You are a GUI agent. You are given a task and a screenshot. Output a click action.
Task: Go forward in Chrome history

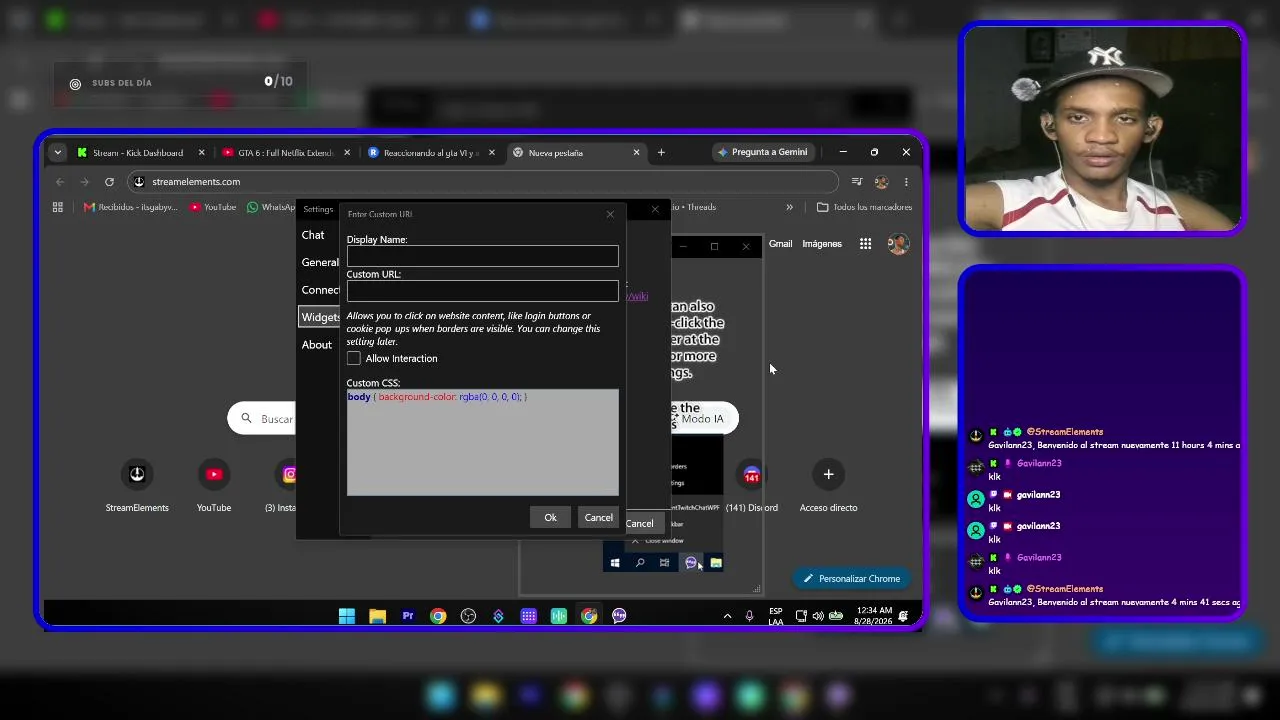point(84,182)
